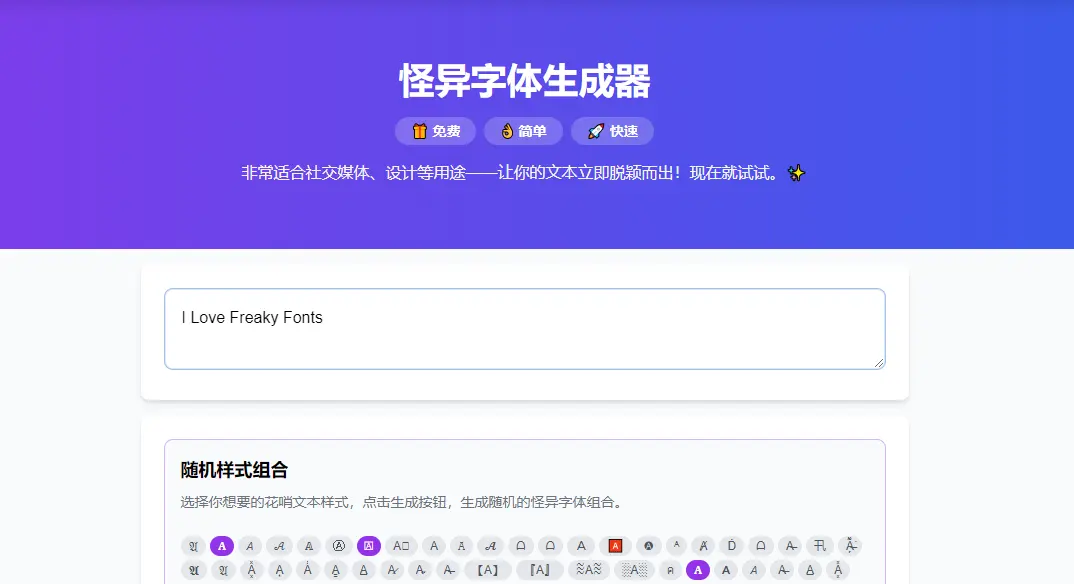The image size is (1074, 584).
Task: Click the 简单 OK-hand badge
Action: (523, 131)
